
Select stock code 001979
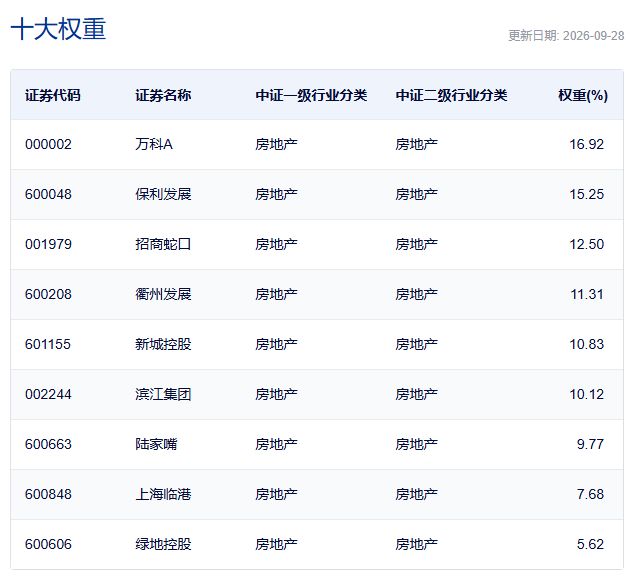(x=48, y=244)
